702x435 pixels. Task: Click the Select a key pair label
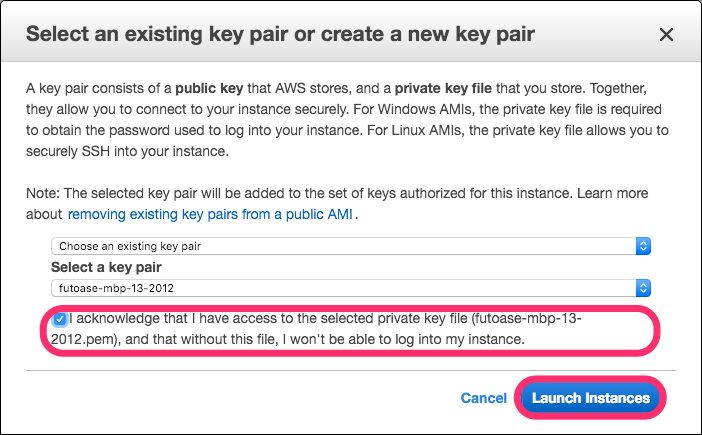click(106, 267)
